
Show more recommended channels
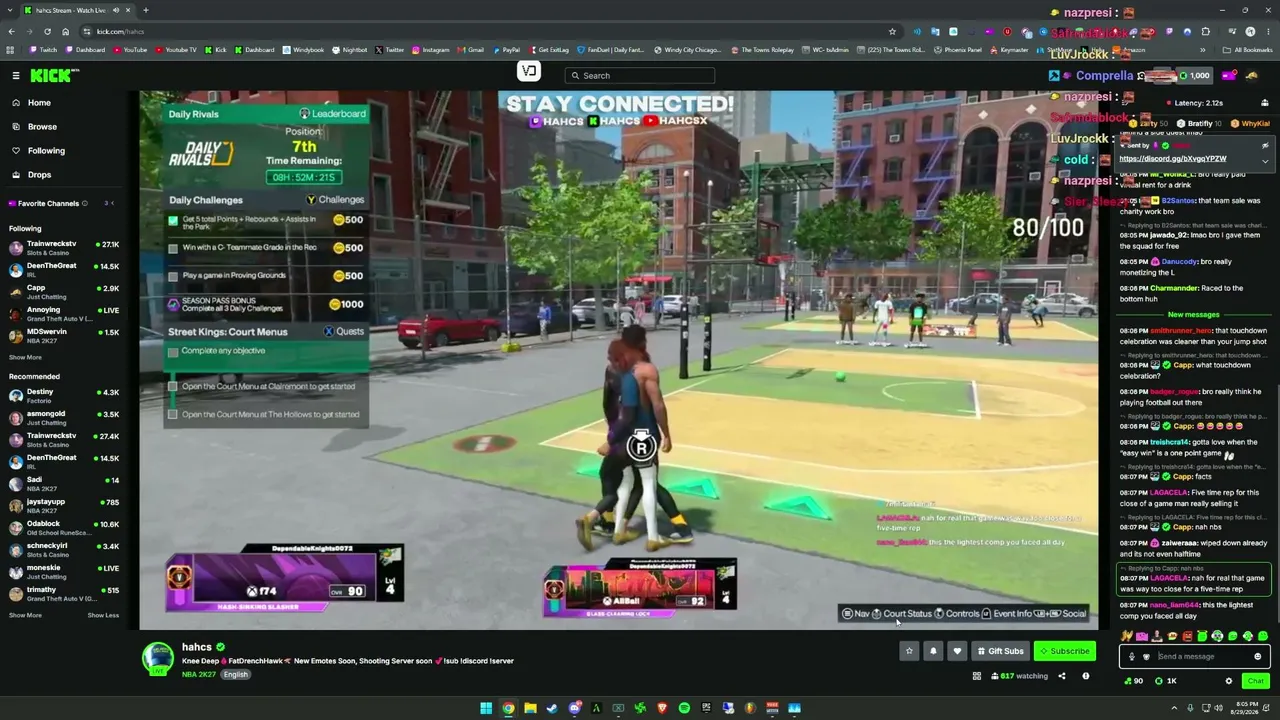point(25,615)
